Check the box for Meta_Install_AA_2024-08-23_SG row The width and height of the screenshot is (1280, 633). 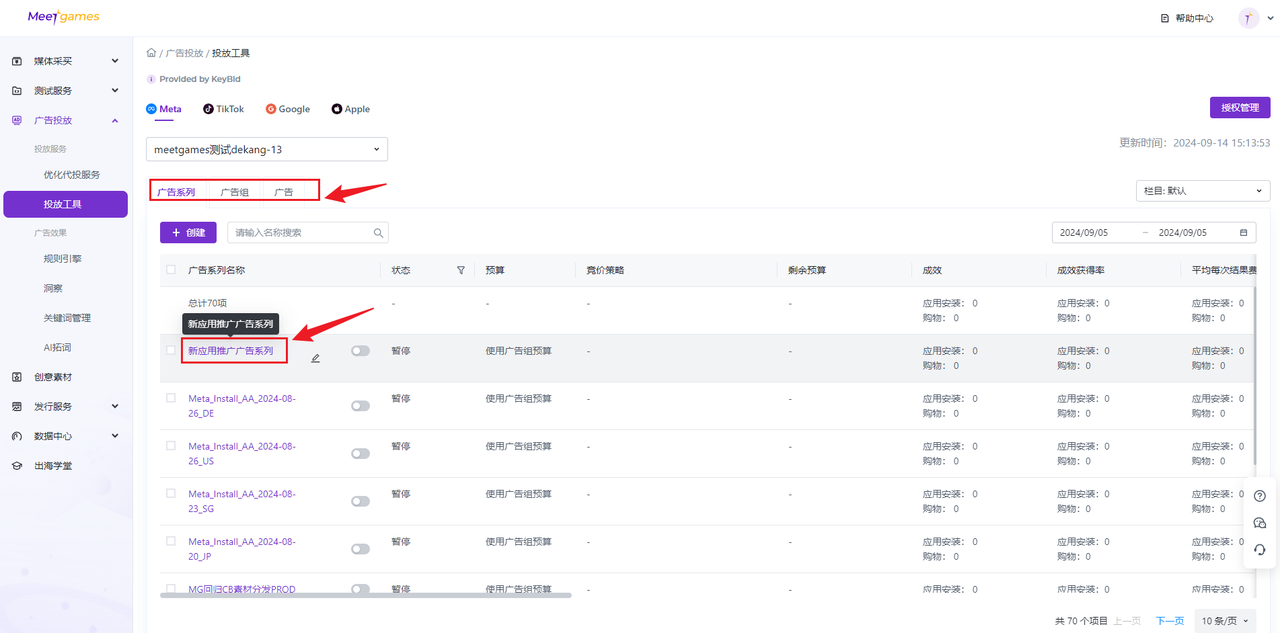[171, 494]
